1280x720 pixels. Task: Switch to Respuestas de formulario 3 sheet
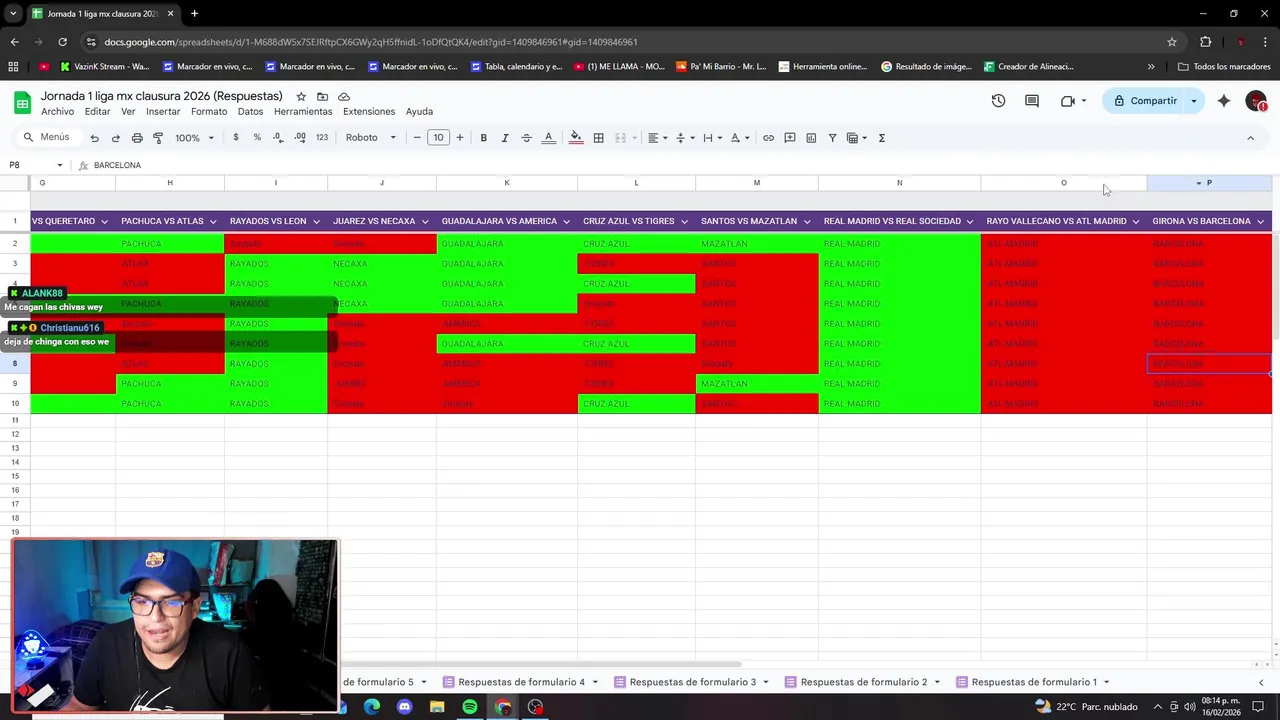[x=693, y=682]
